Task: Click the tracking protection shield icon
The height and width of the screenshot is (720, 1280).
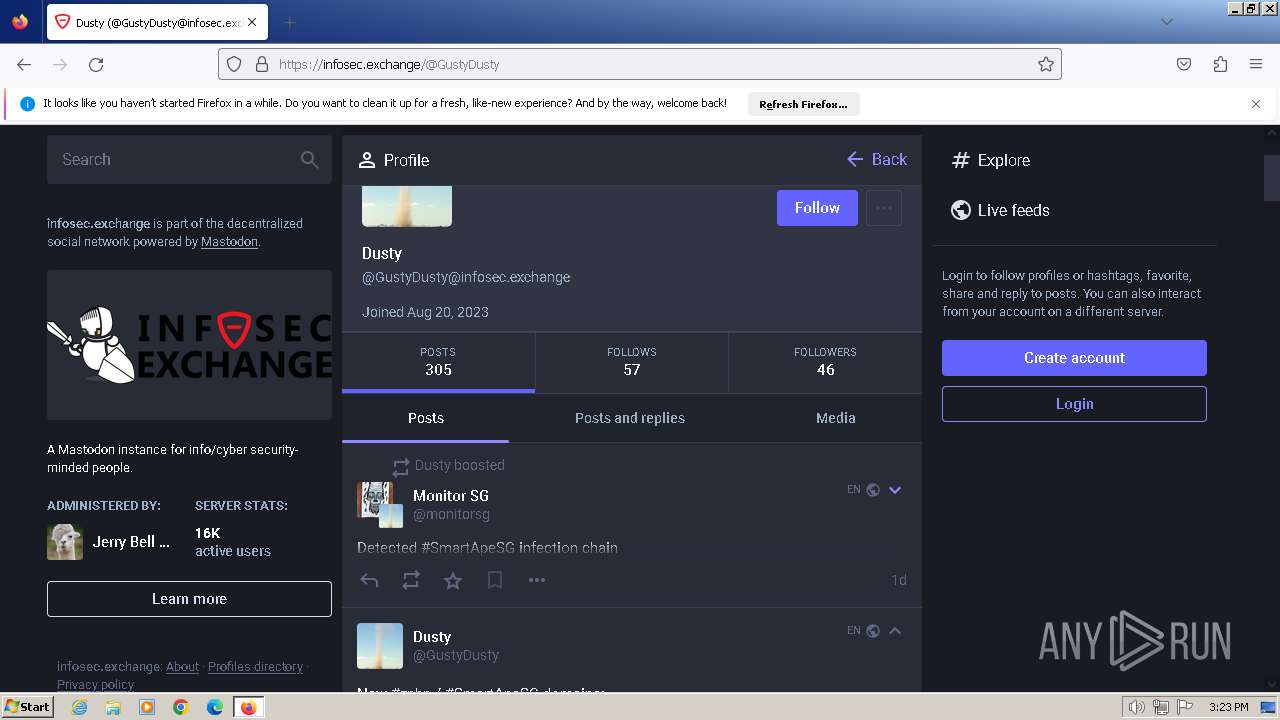Action: [x=234, y=64]
